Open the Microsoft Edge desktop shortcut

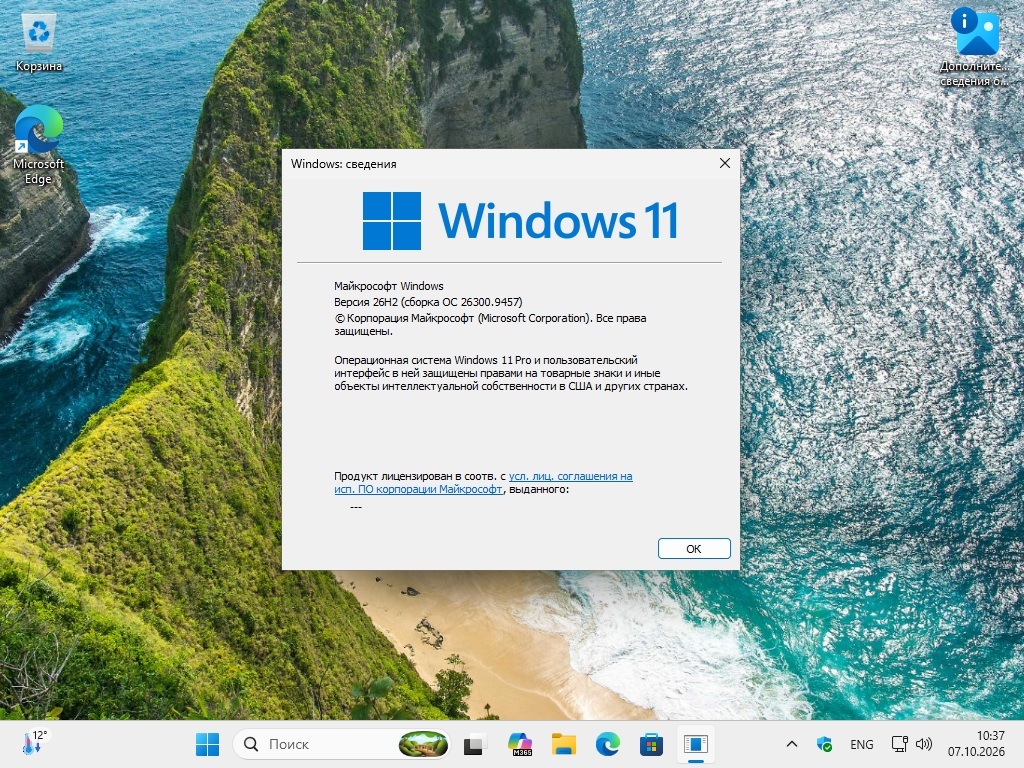(x=39, y=145)
